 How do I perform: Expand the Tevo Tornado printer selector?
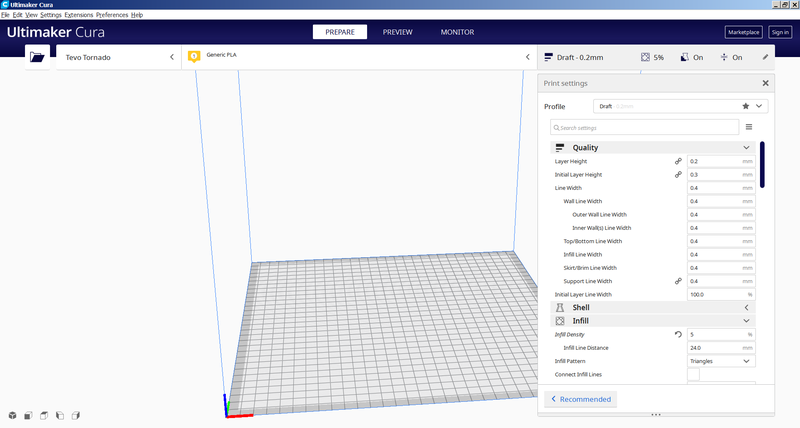click(172, 57)
